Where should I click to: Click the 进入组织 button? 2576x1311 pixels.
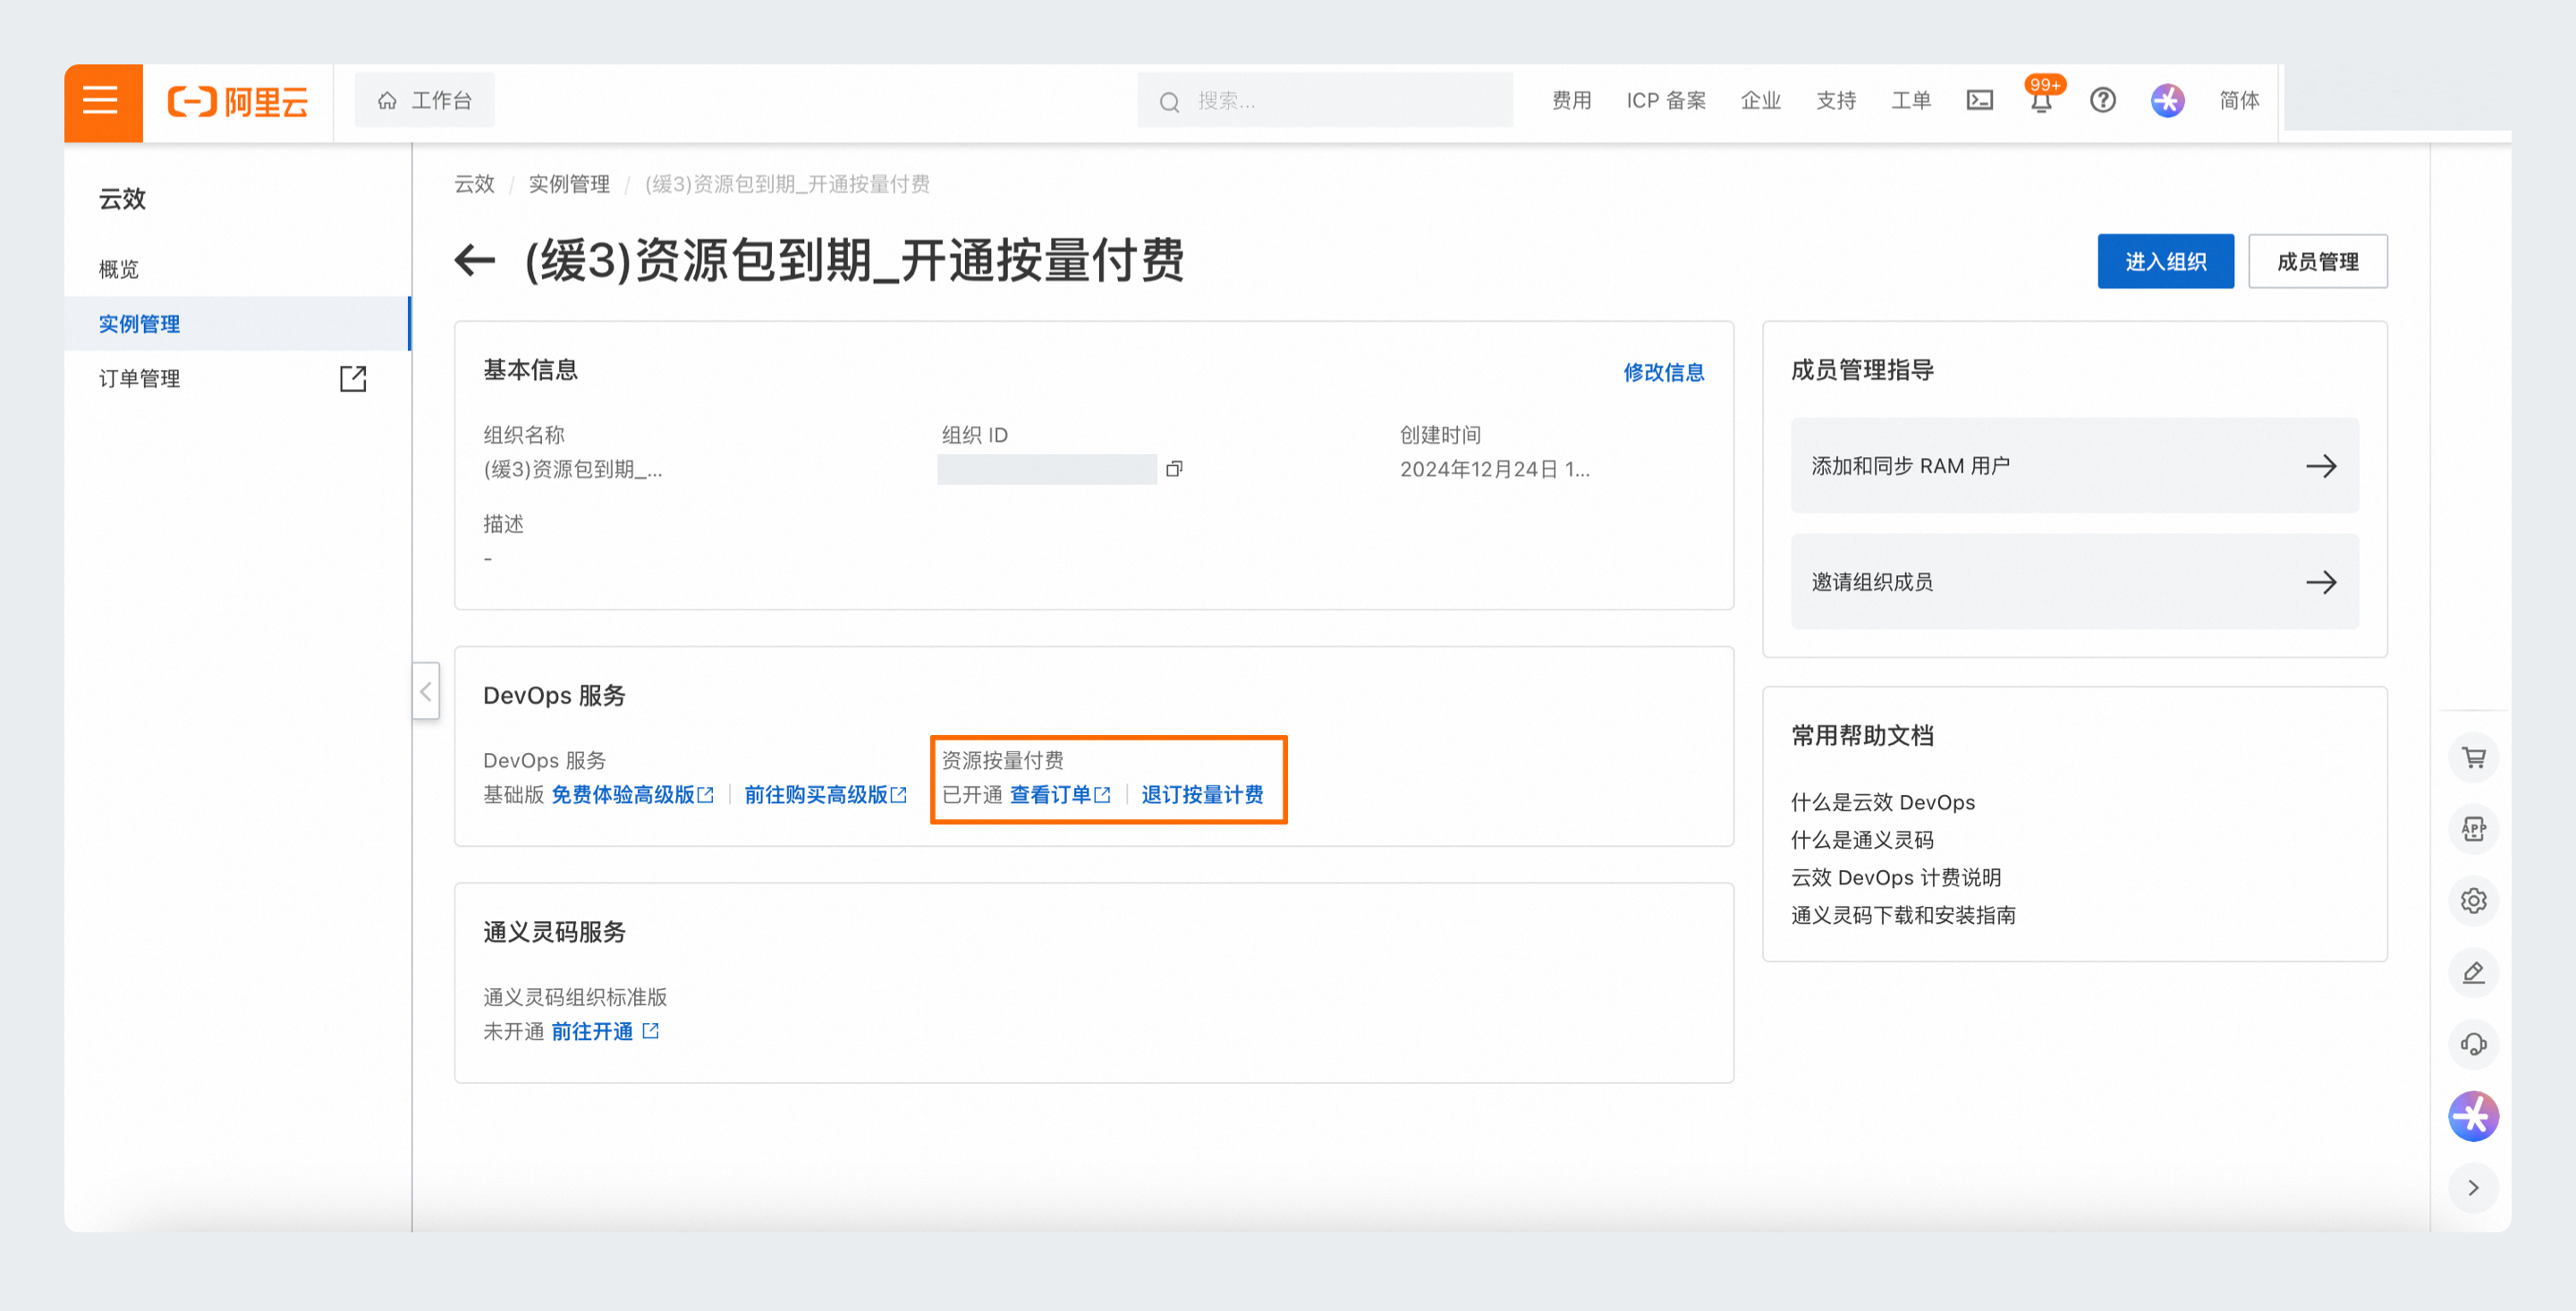click(x=2165, y=261)
